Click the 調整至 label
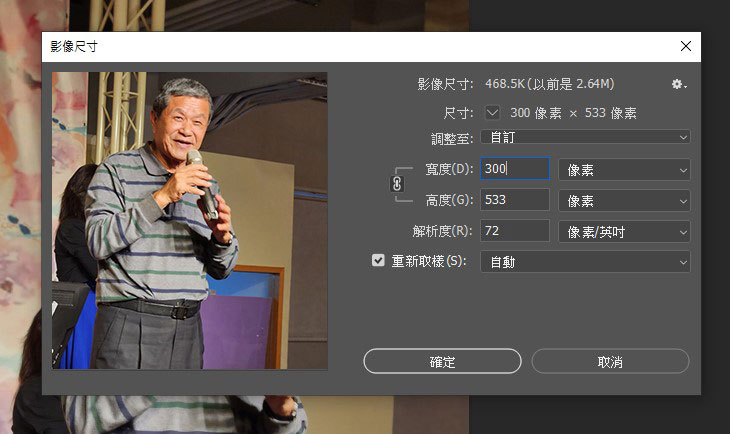 tap(452, 138)
